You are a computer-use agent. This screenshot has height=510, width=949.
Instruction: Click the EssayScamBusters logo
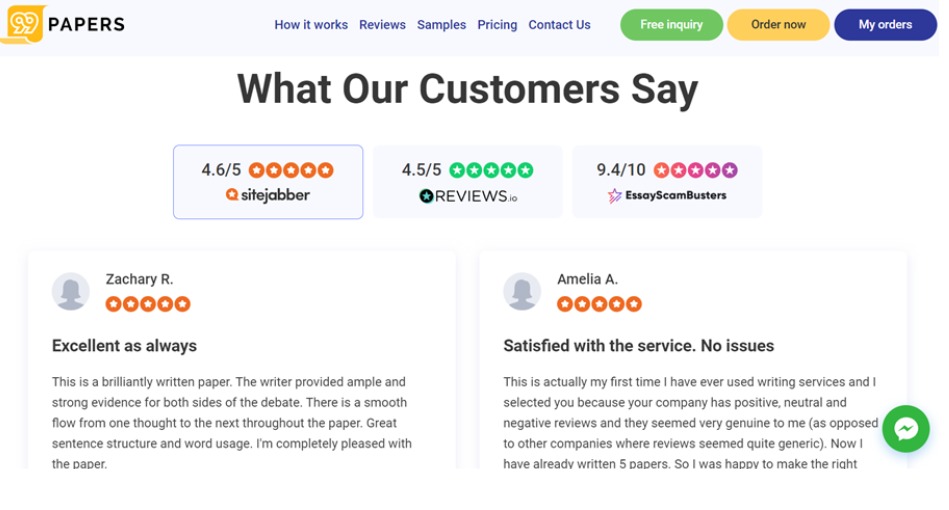(x=667, y=195)
